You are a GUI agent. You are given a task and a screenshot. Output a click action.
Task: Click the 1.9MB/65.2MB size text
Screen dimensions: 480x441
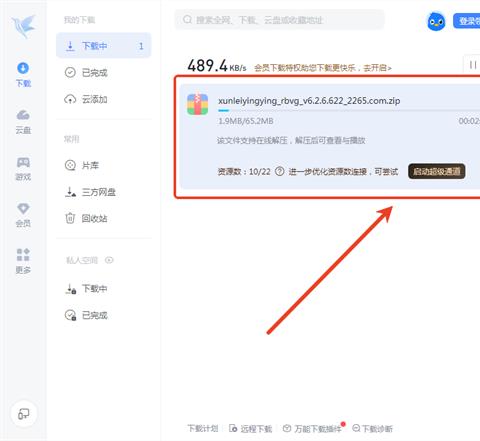(x=246, y=121)
